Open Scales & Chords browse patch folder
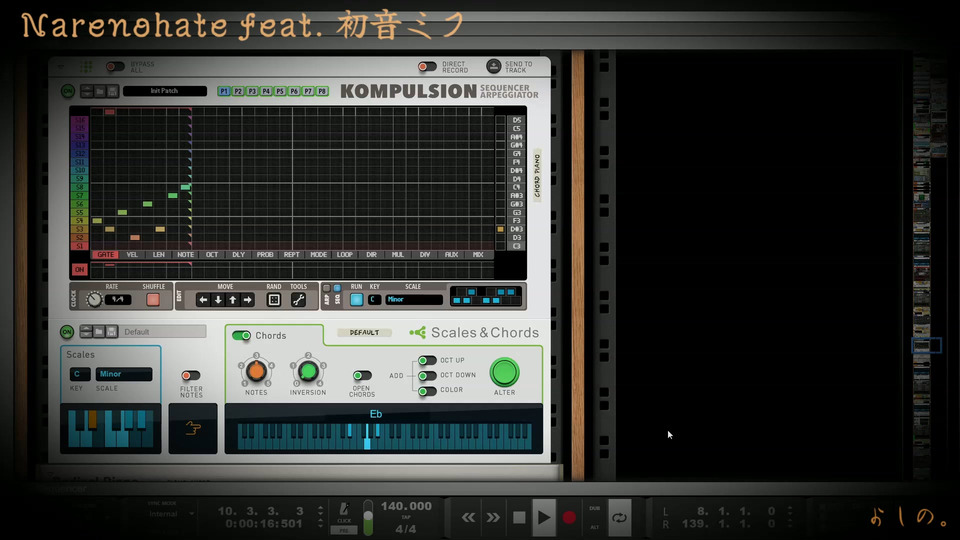Image resolution: width=960 pixels, height=540 pixels. 99,332
